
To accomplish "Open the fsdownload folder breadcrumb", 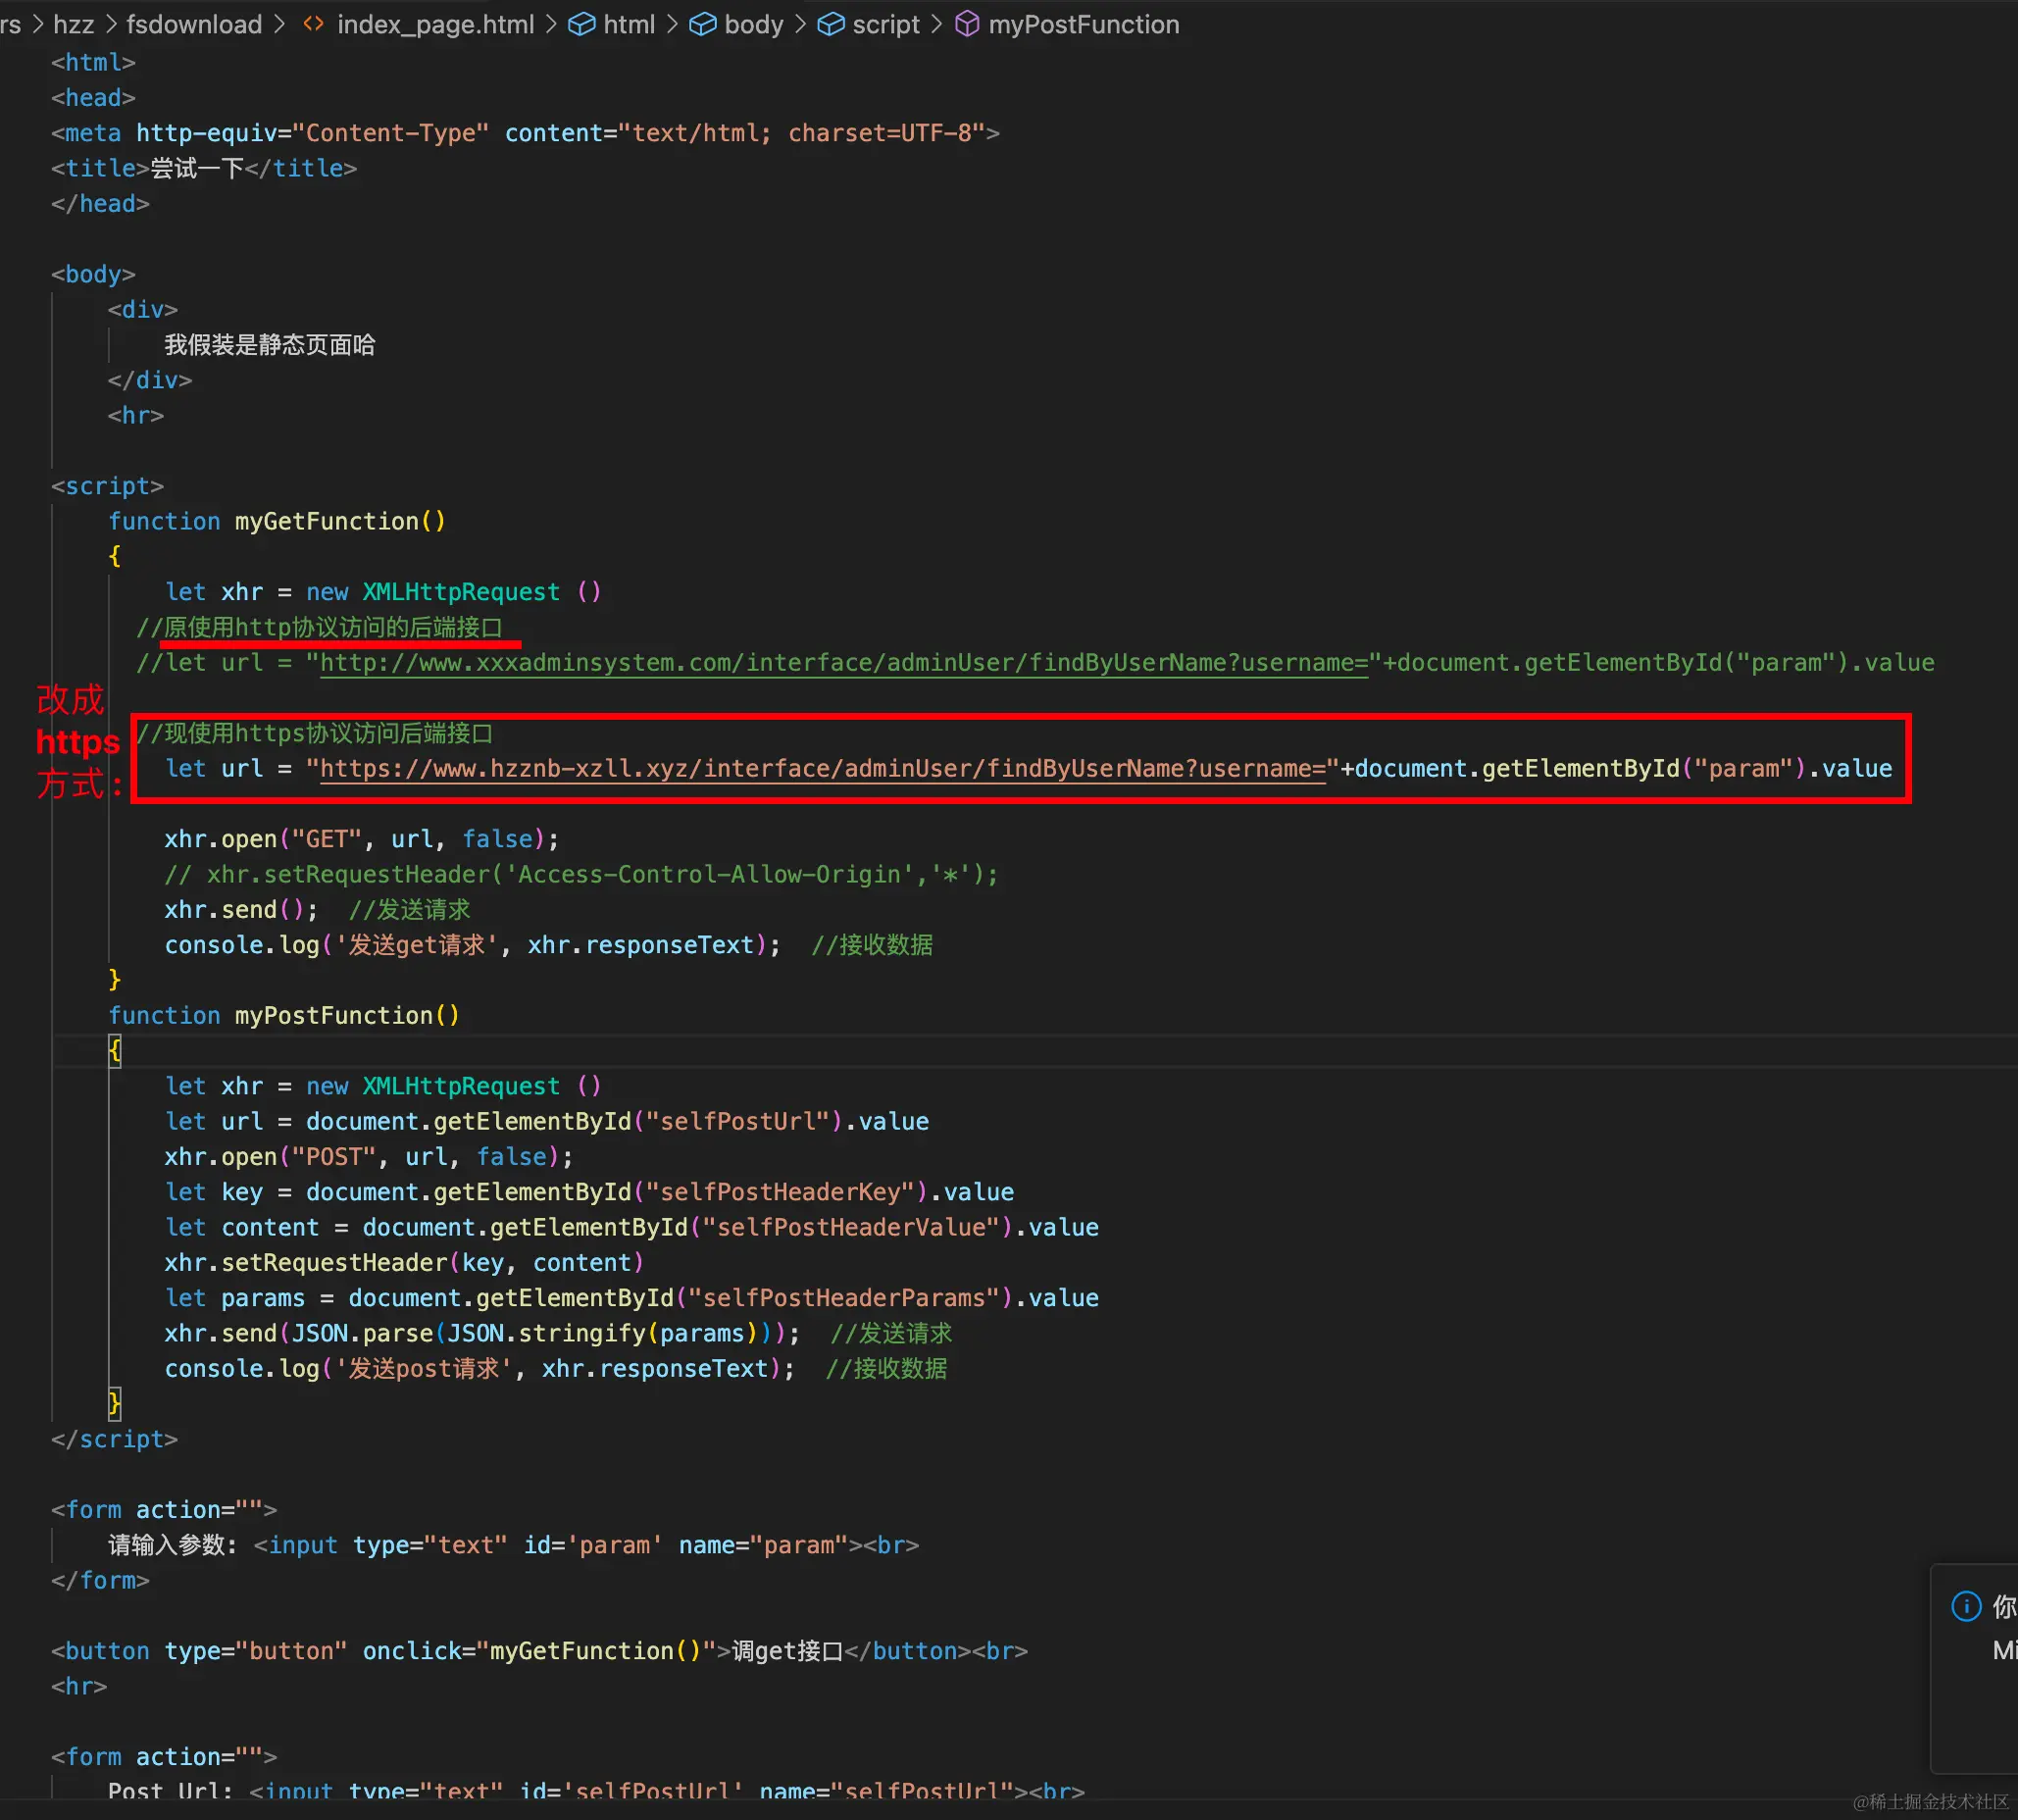I will tap(194, 24).
